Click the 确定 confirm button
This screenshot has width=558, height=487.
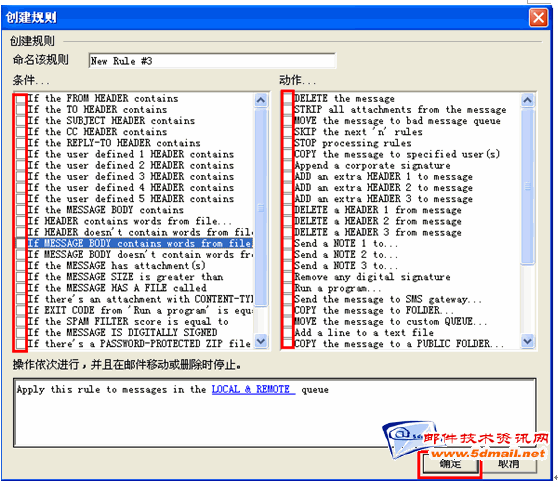(x=450, y=464)
